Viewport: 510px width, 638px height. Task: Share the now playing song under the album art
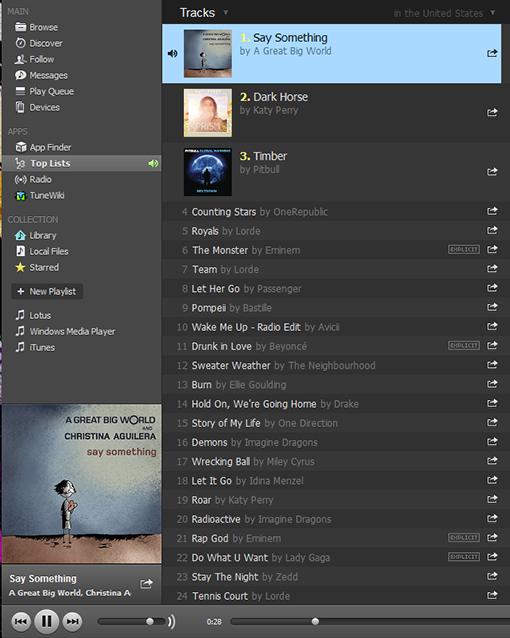click(x=147, y=584)
